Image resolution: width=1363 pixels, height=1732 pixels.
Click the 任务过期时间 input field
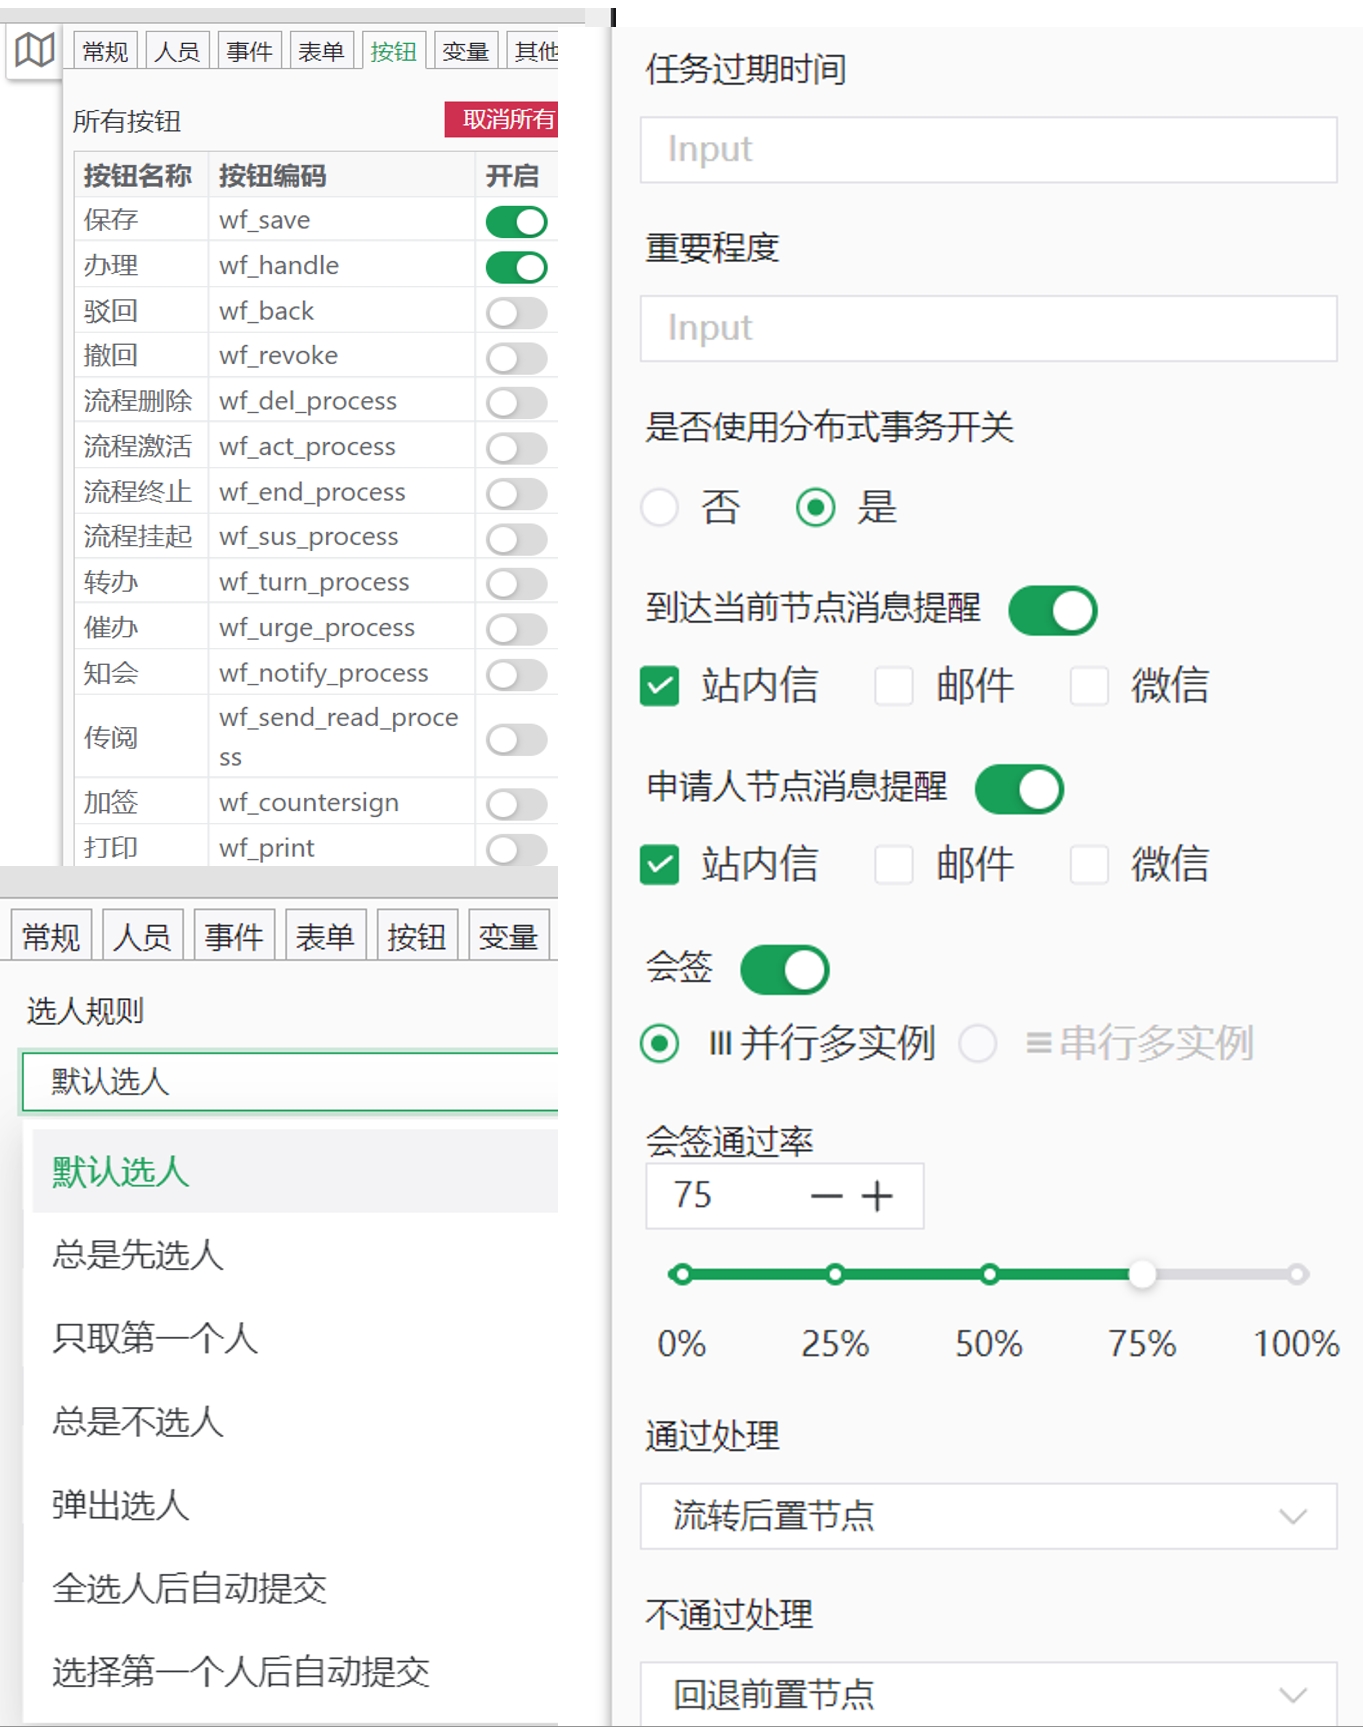pyautogui.click(x=988, y=150)
